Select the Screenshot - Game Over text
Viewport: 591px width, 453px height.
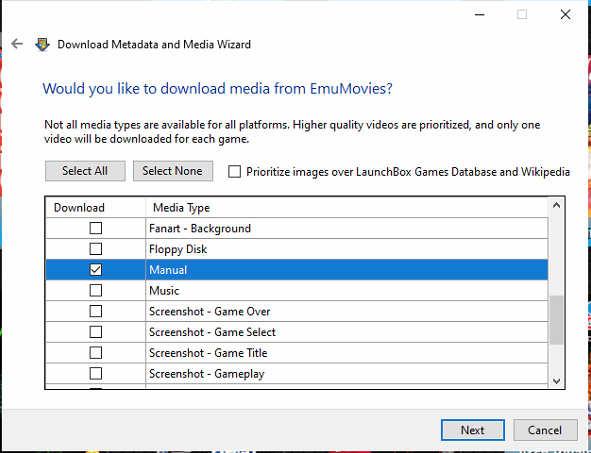click(210, 311)
